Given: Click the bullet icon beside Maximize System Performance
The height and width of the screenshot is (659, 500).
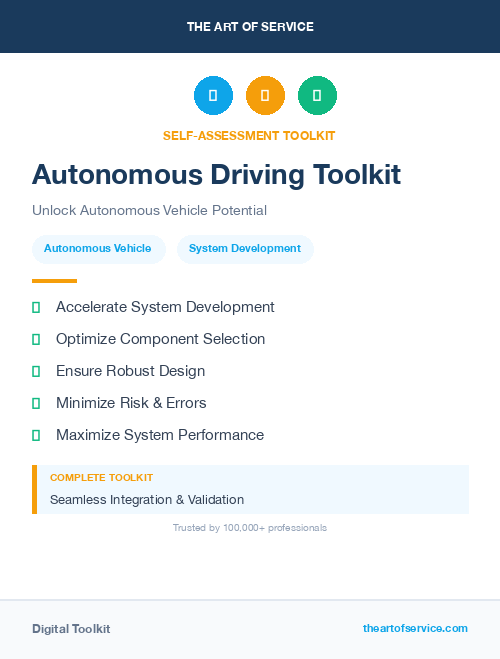Looking at the screenshot, I should click(x=36, y=435).
